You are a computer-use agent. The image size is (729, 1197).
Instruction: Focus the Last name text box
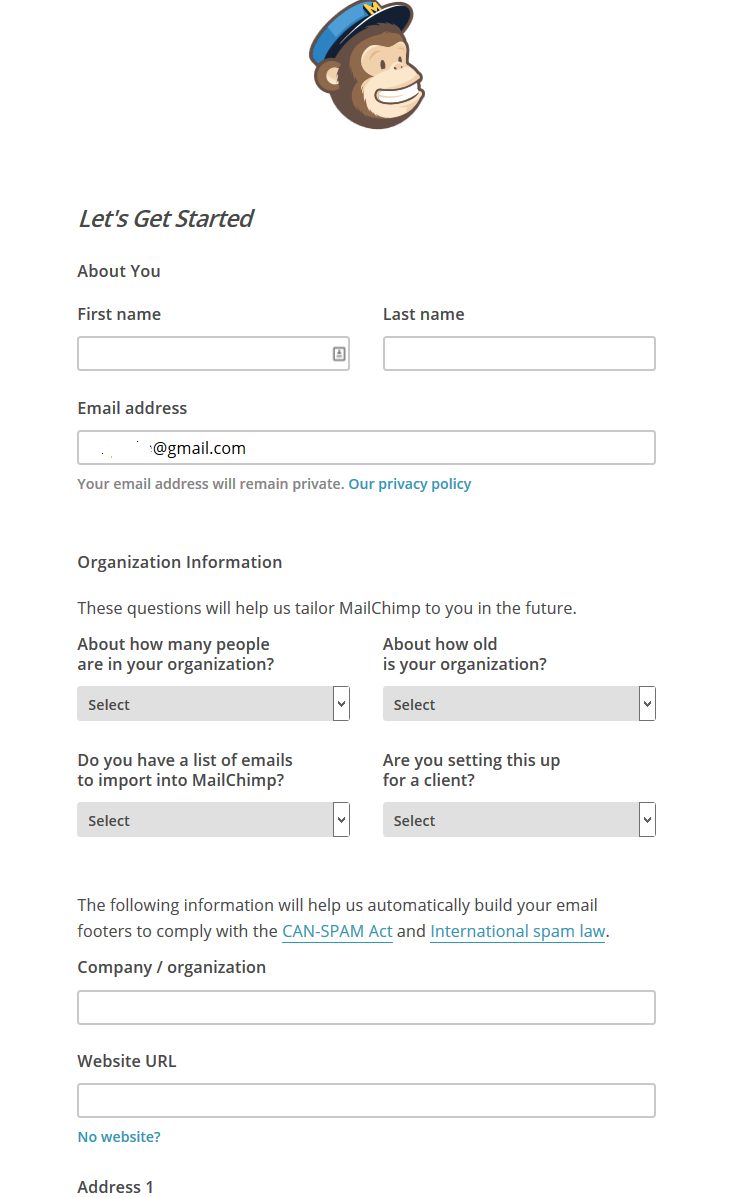(519, 354)
